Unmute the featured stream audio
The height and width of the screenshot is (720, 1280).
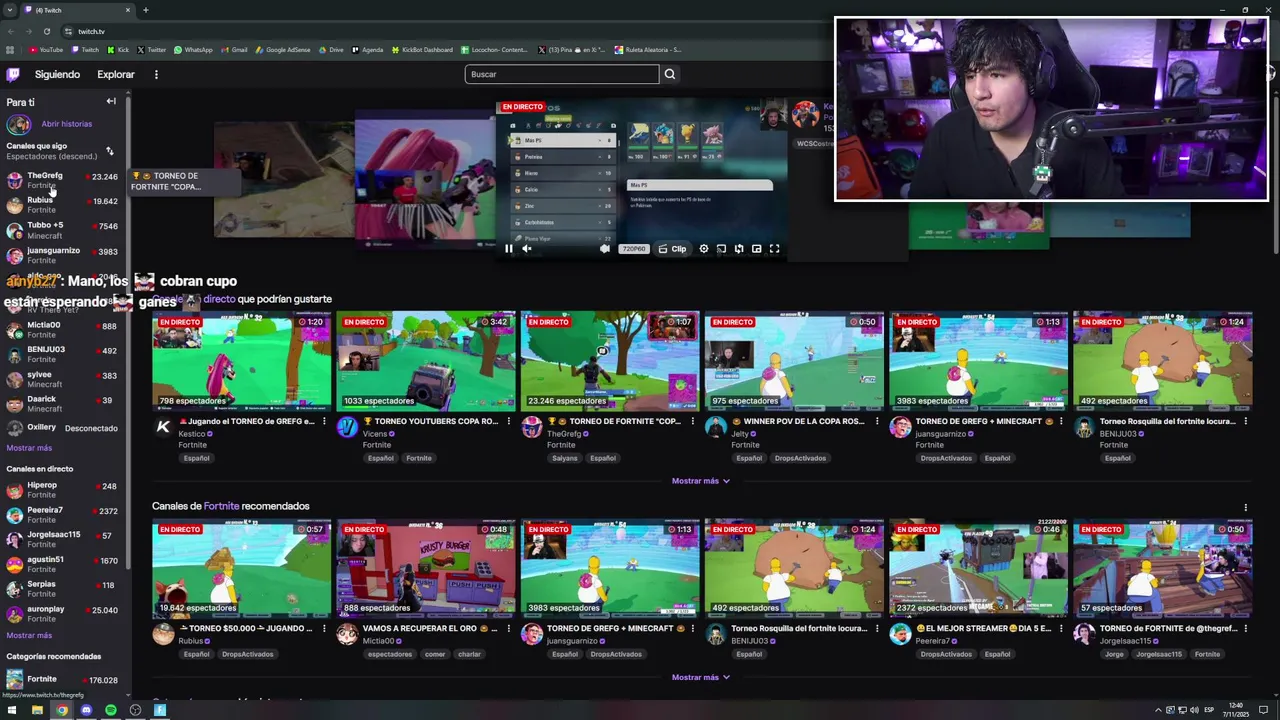click(x=527, y=249)
